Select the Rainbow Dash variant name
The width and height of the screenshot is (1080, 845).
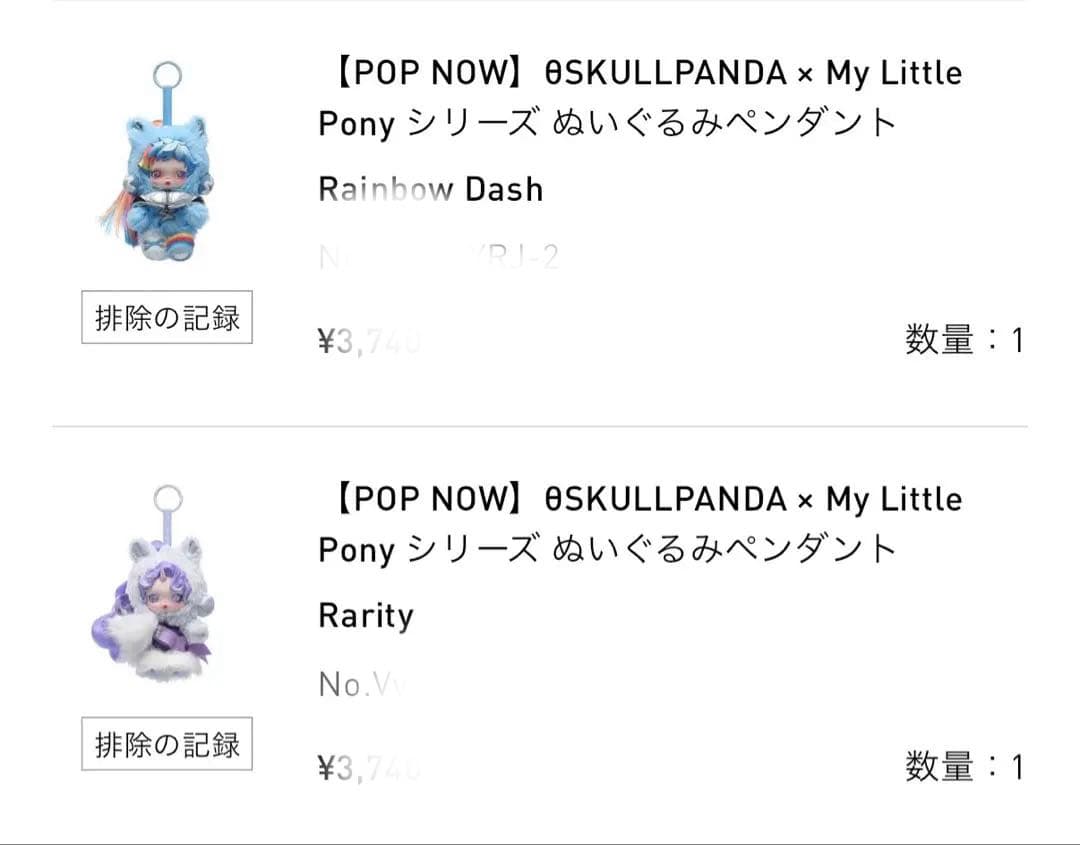430,188
